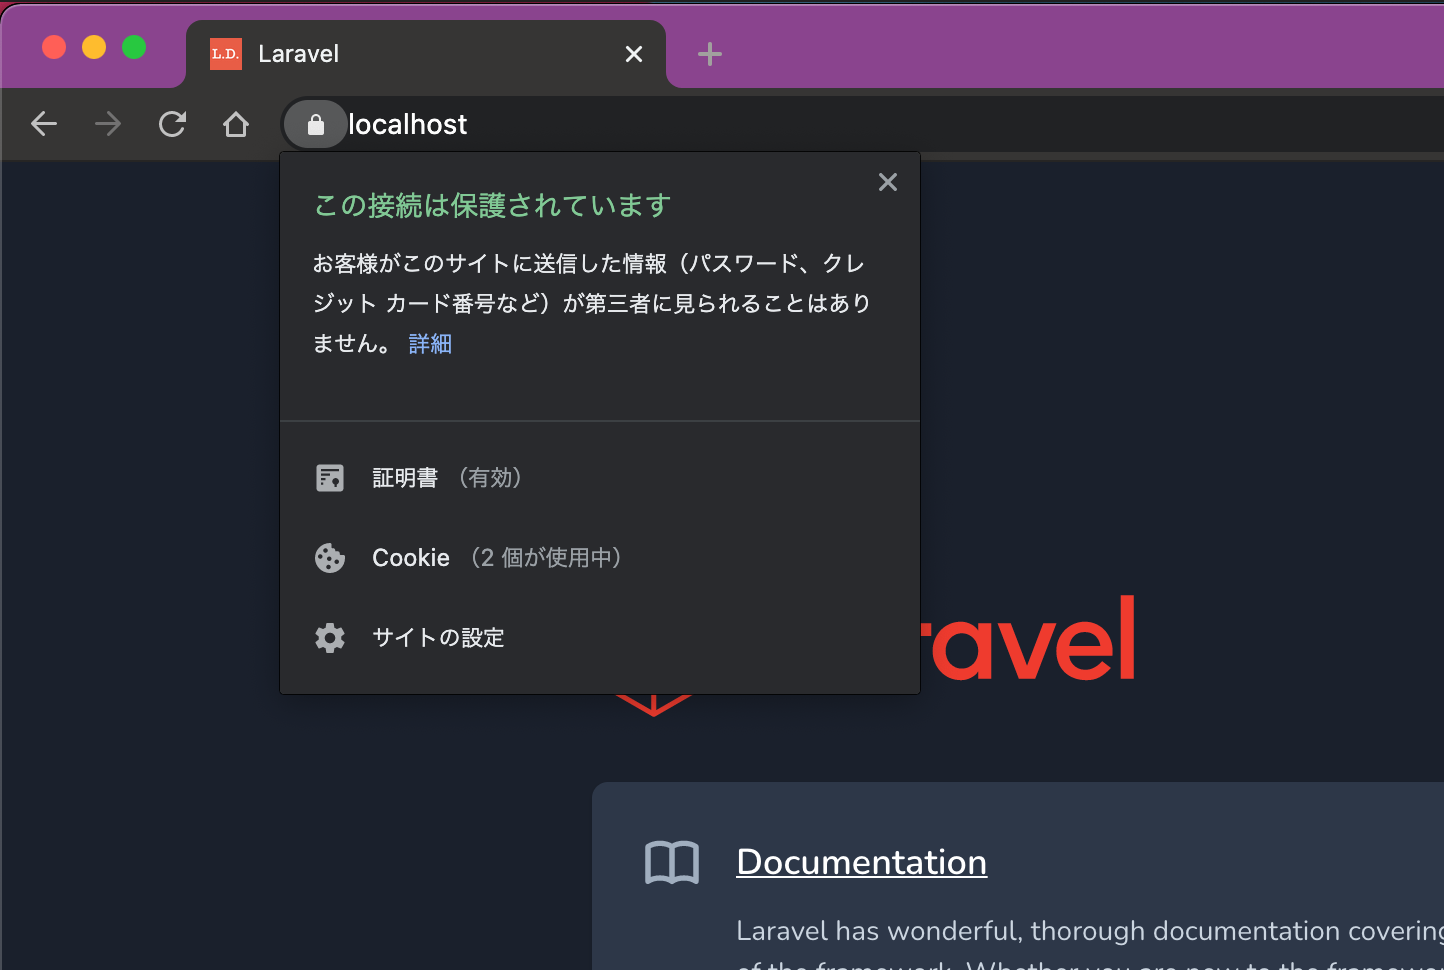Click the Laravel favicon in tab
Image resolution: width=1444 pixels, height=970 pixels.
point(226,54)
